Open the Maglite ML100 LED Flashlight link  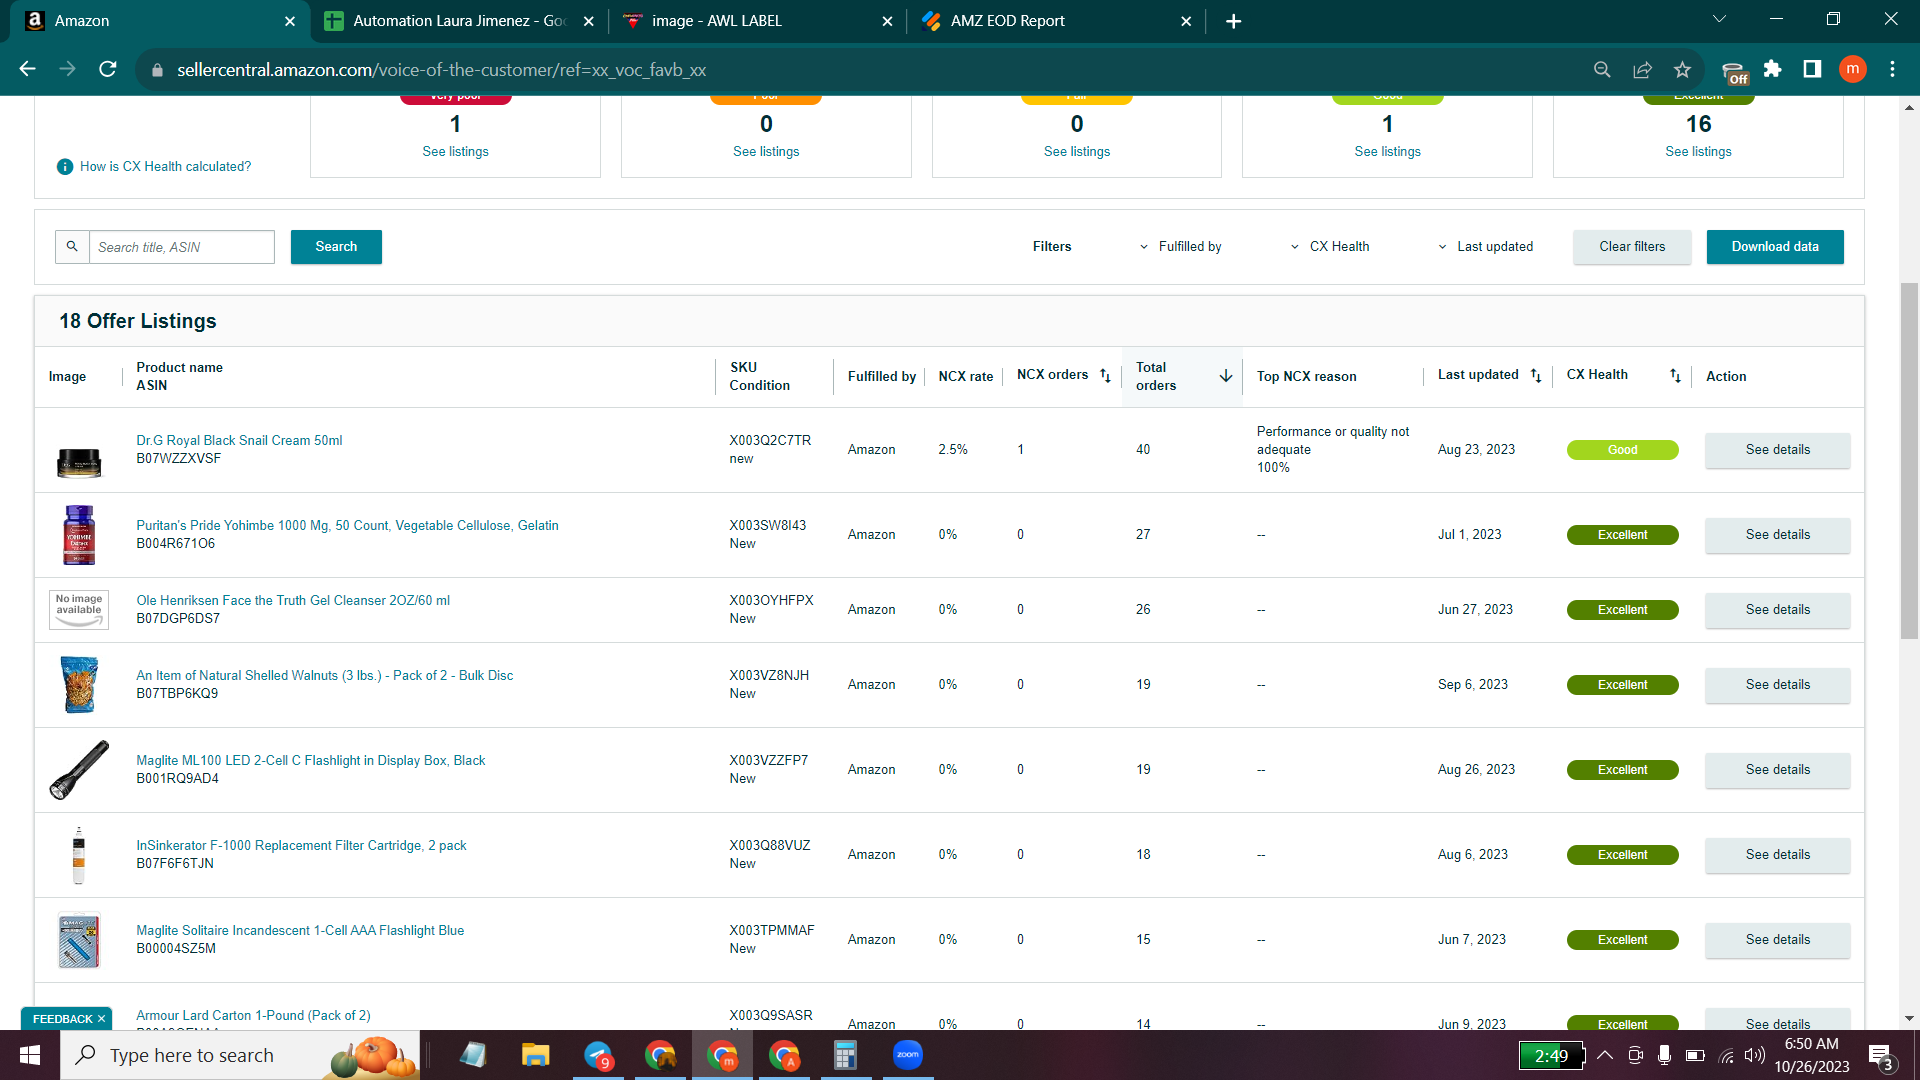[x=311, y=761]
